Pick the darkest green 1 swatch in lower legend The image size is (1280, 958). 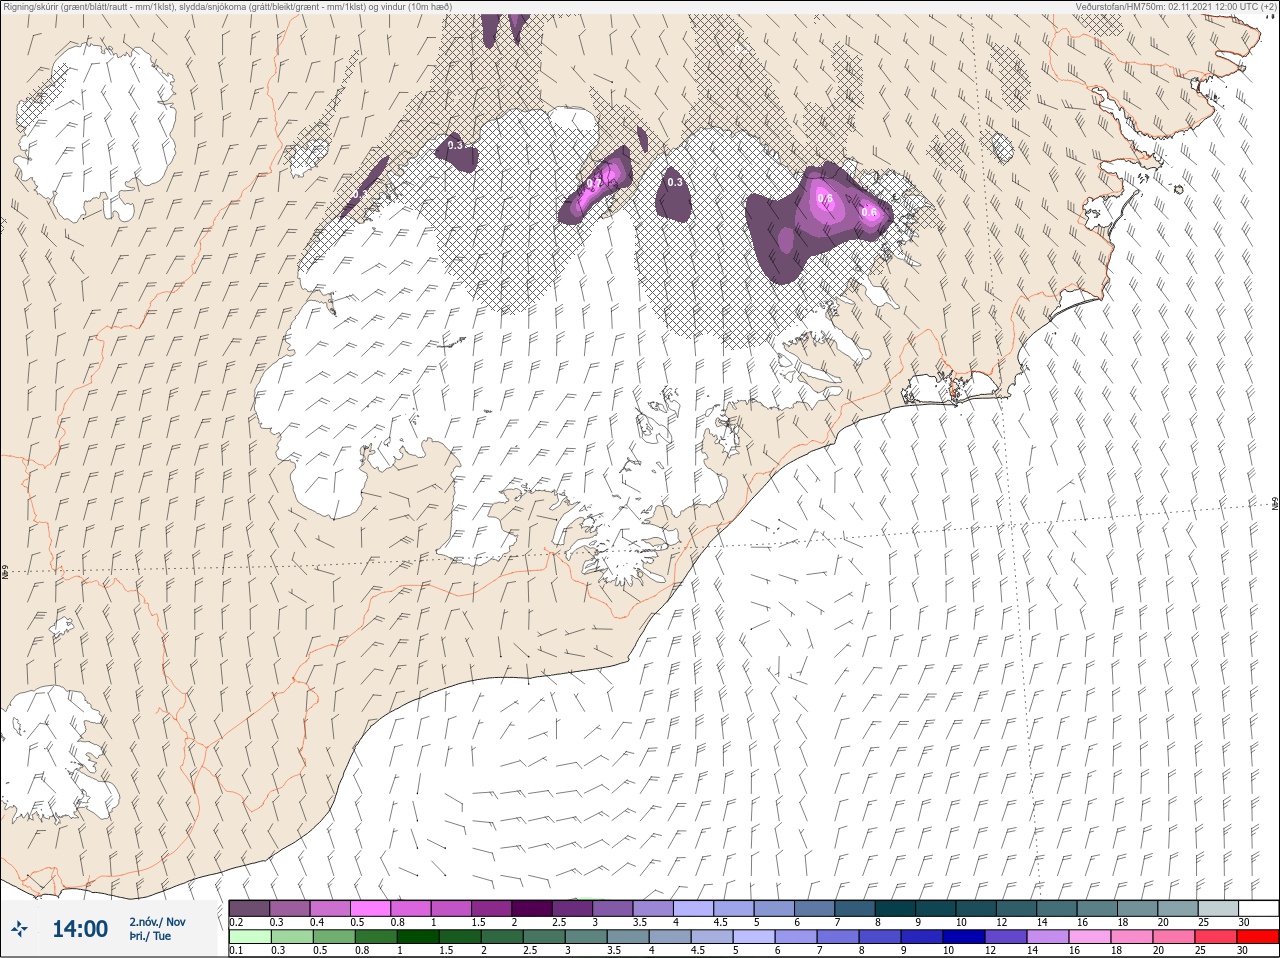pyautogui.click(x=417, y=937)
